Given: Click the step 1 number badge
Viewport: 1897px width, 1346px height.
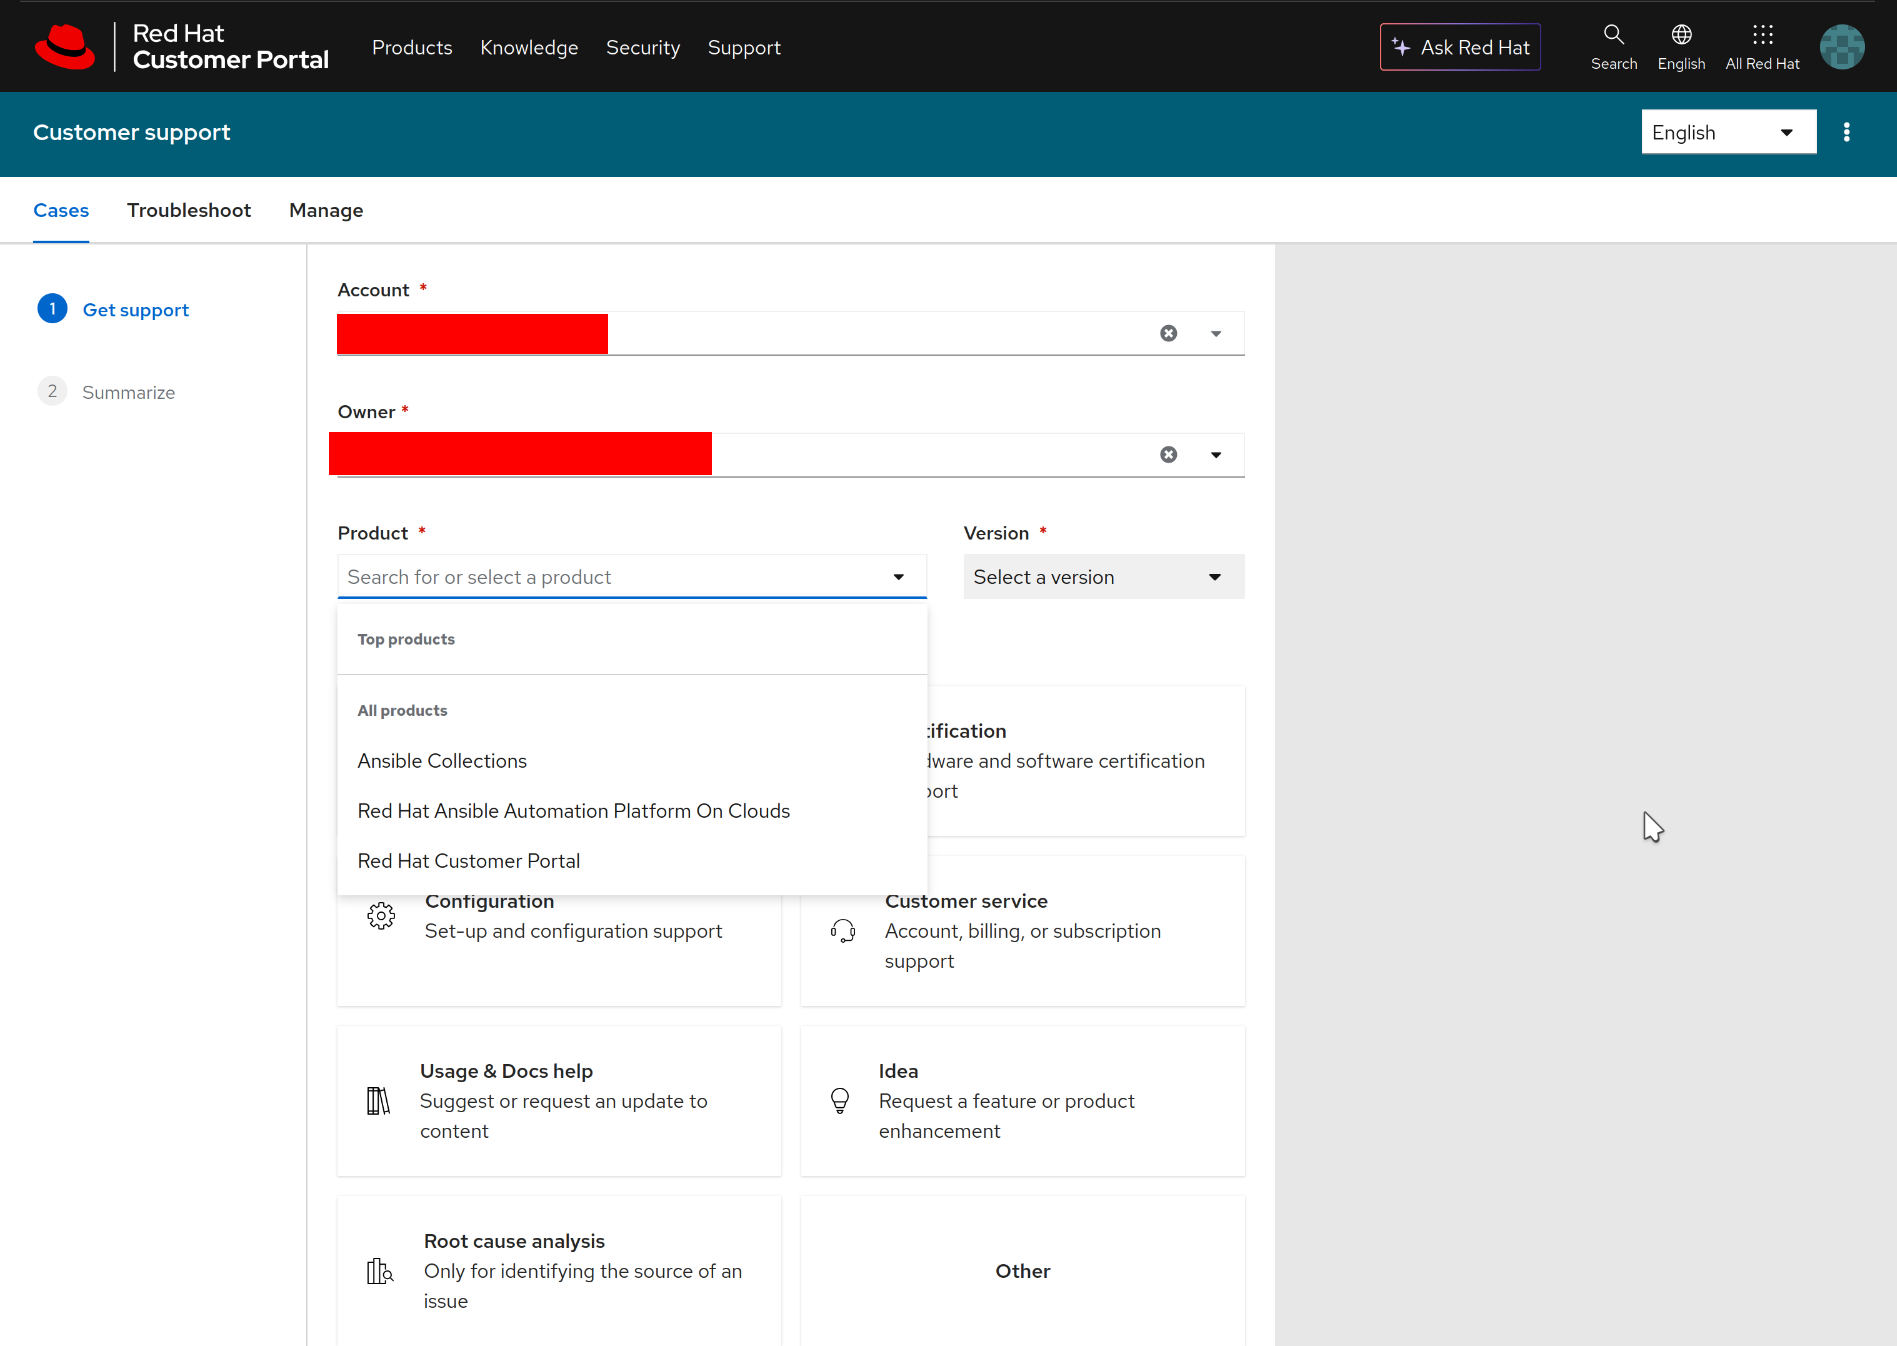Looking at the screenshot, I should point(52,309).
